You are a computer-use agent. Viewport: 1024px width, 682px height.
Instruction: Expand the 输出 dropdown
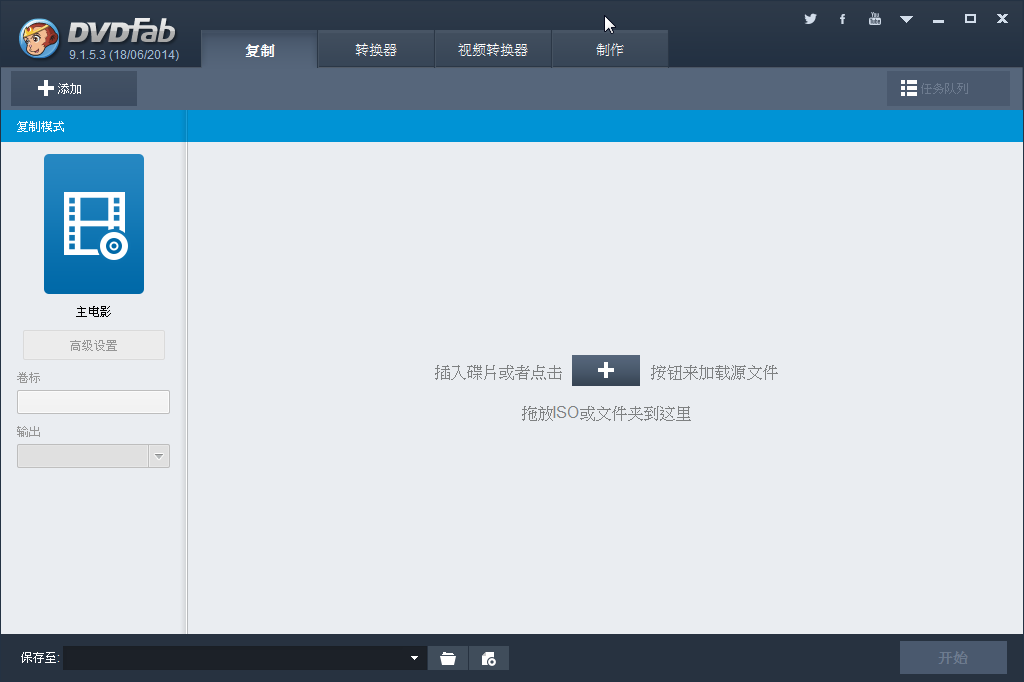tap(159, 456)
